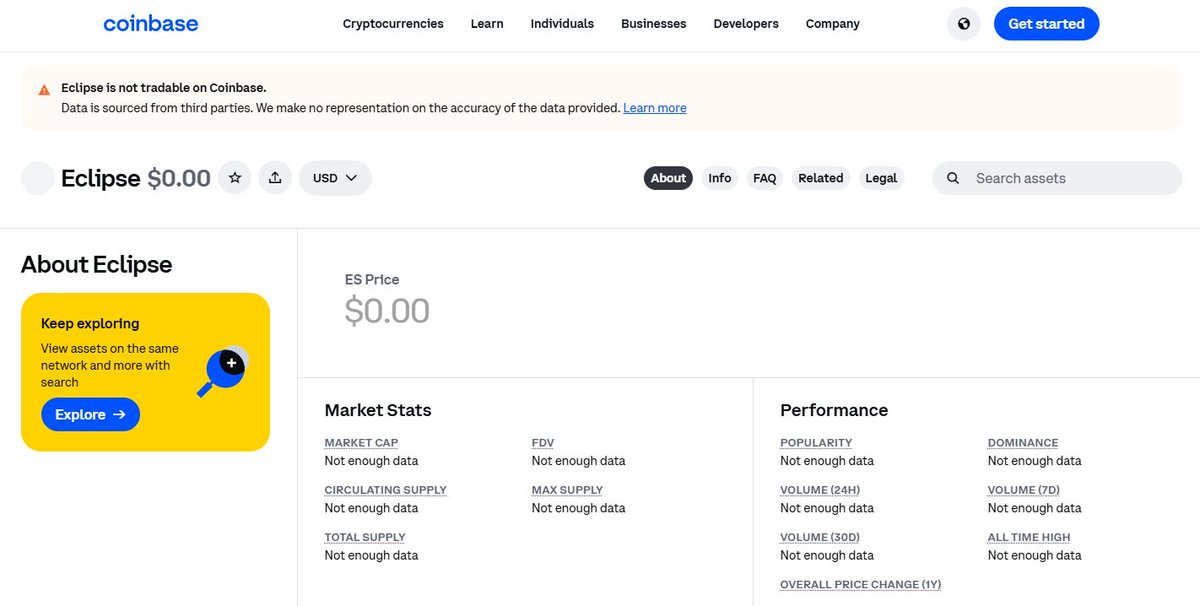Open the globe language selector
1200x606 pixels.
(x=964, y=24)
